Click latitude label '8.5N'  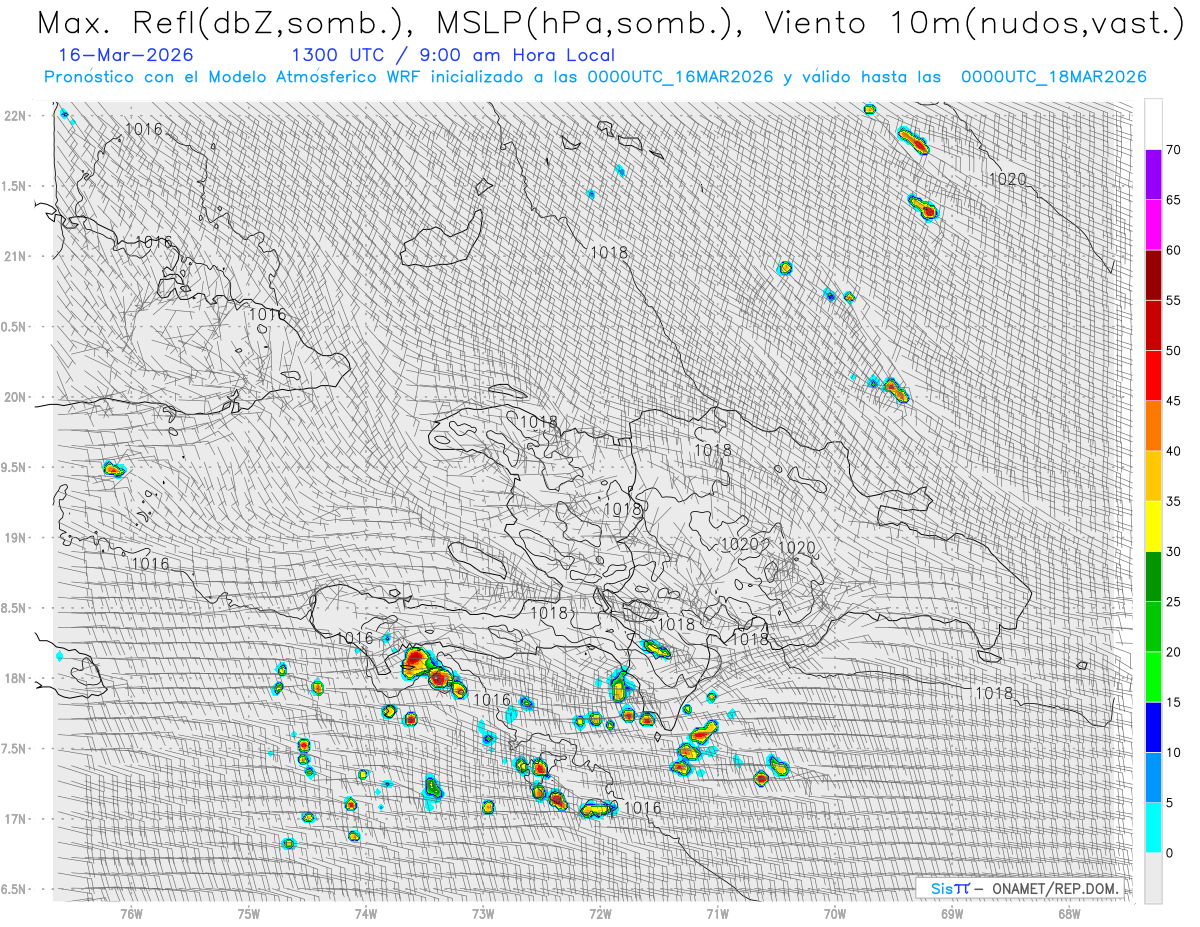[x=15, y=608]
